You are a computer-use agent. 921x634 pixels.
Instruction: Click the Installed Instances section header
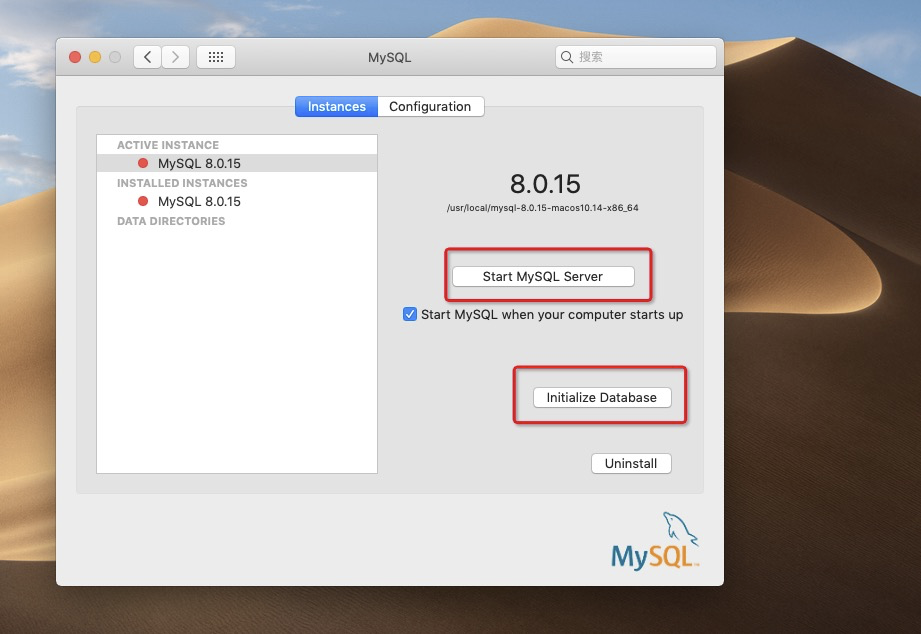coord(182,183)
